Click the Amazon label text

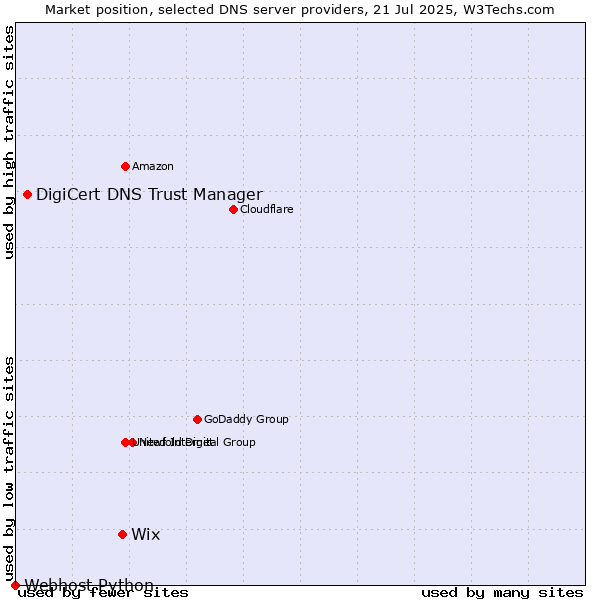tap(153, 166)
